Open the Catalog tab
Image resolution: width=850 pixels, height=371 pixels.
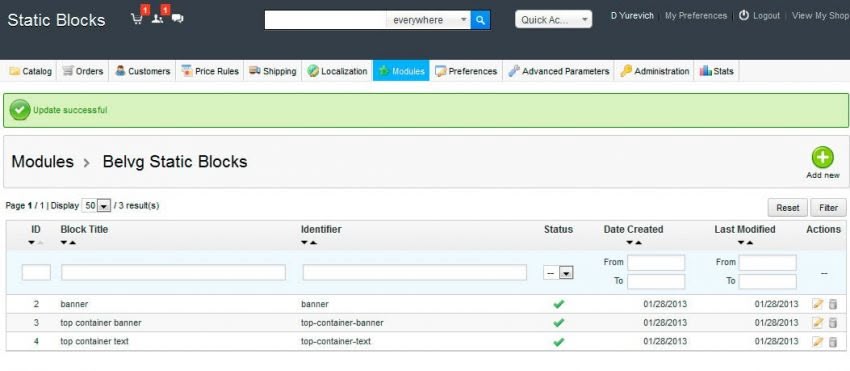pyautogui.click(x=31, y=71)
